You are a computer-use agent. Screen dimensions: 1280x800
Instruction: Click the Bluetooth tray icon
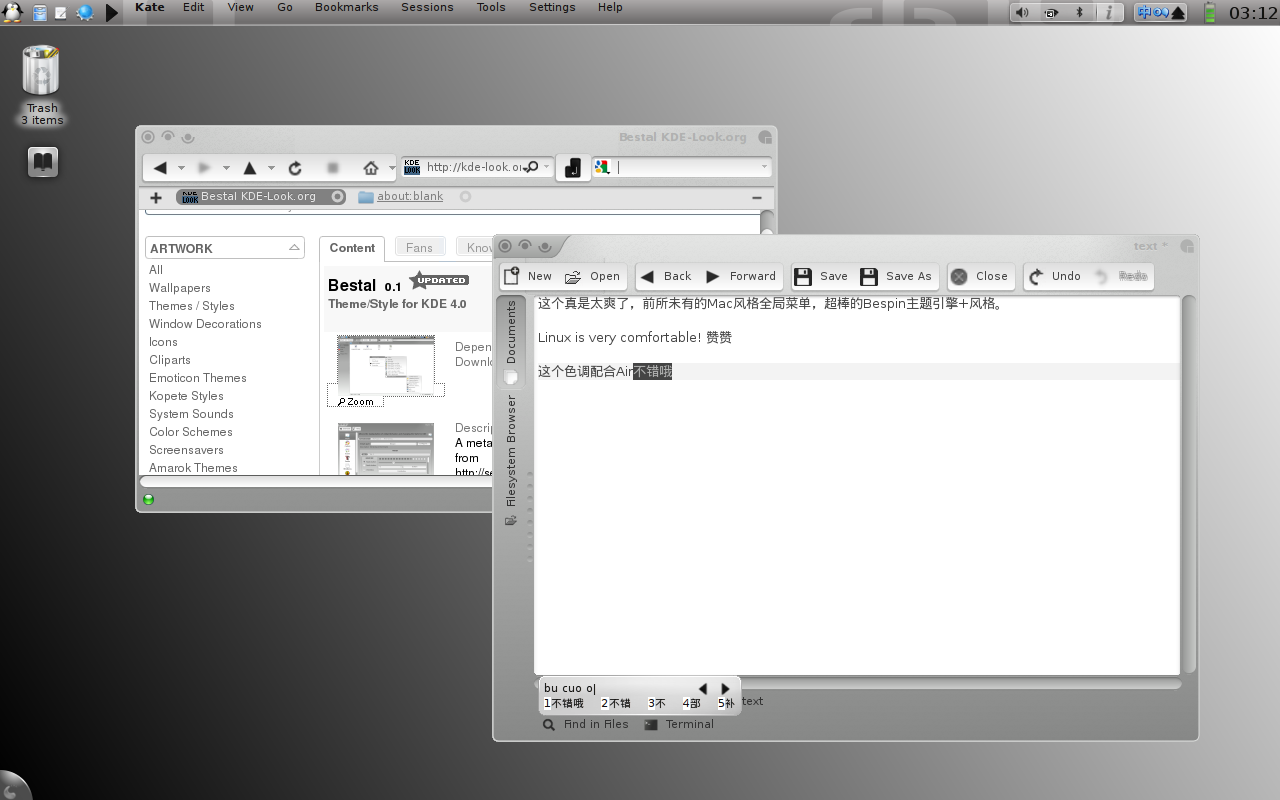click(1079, 12)
